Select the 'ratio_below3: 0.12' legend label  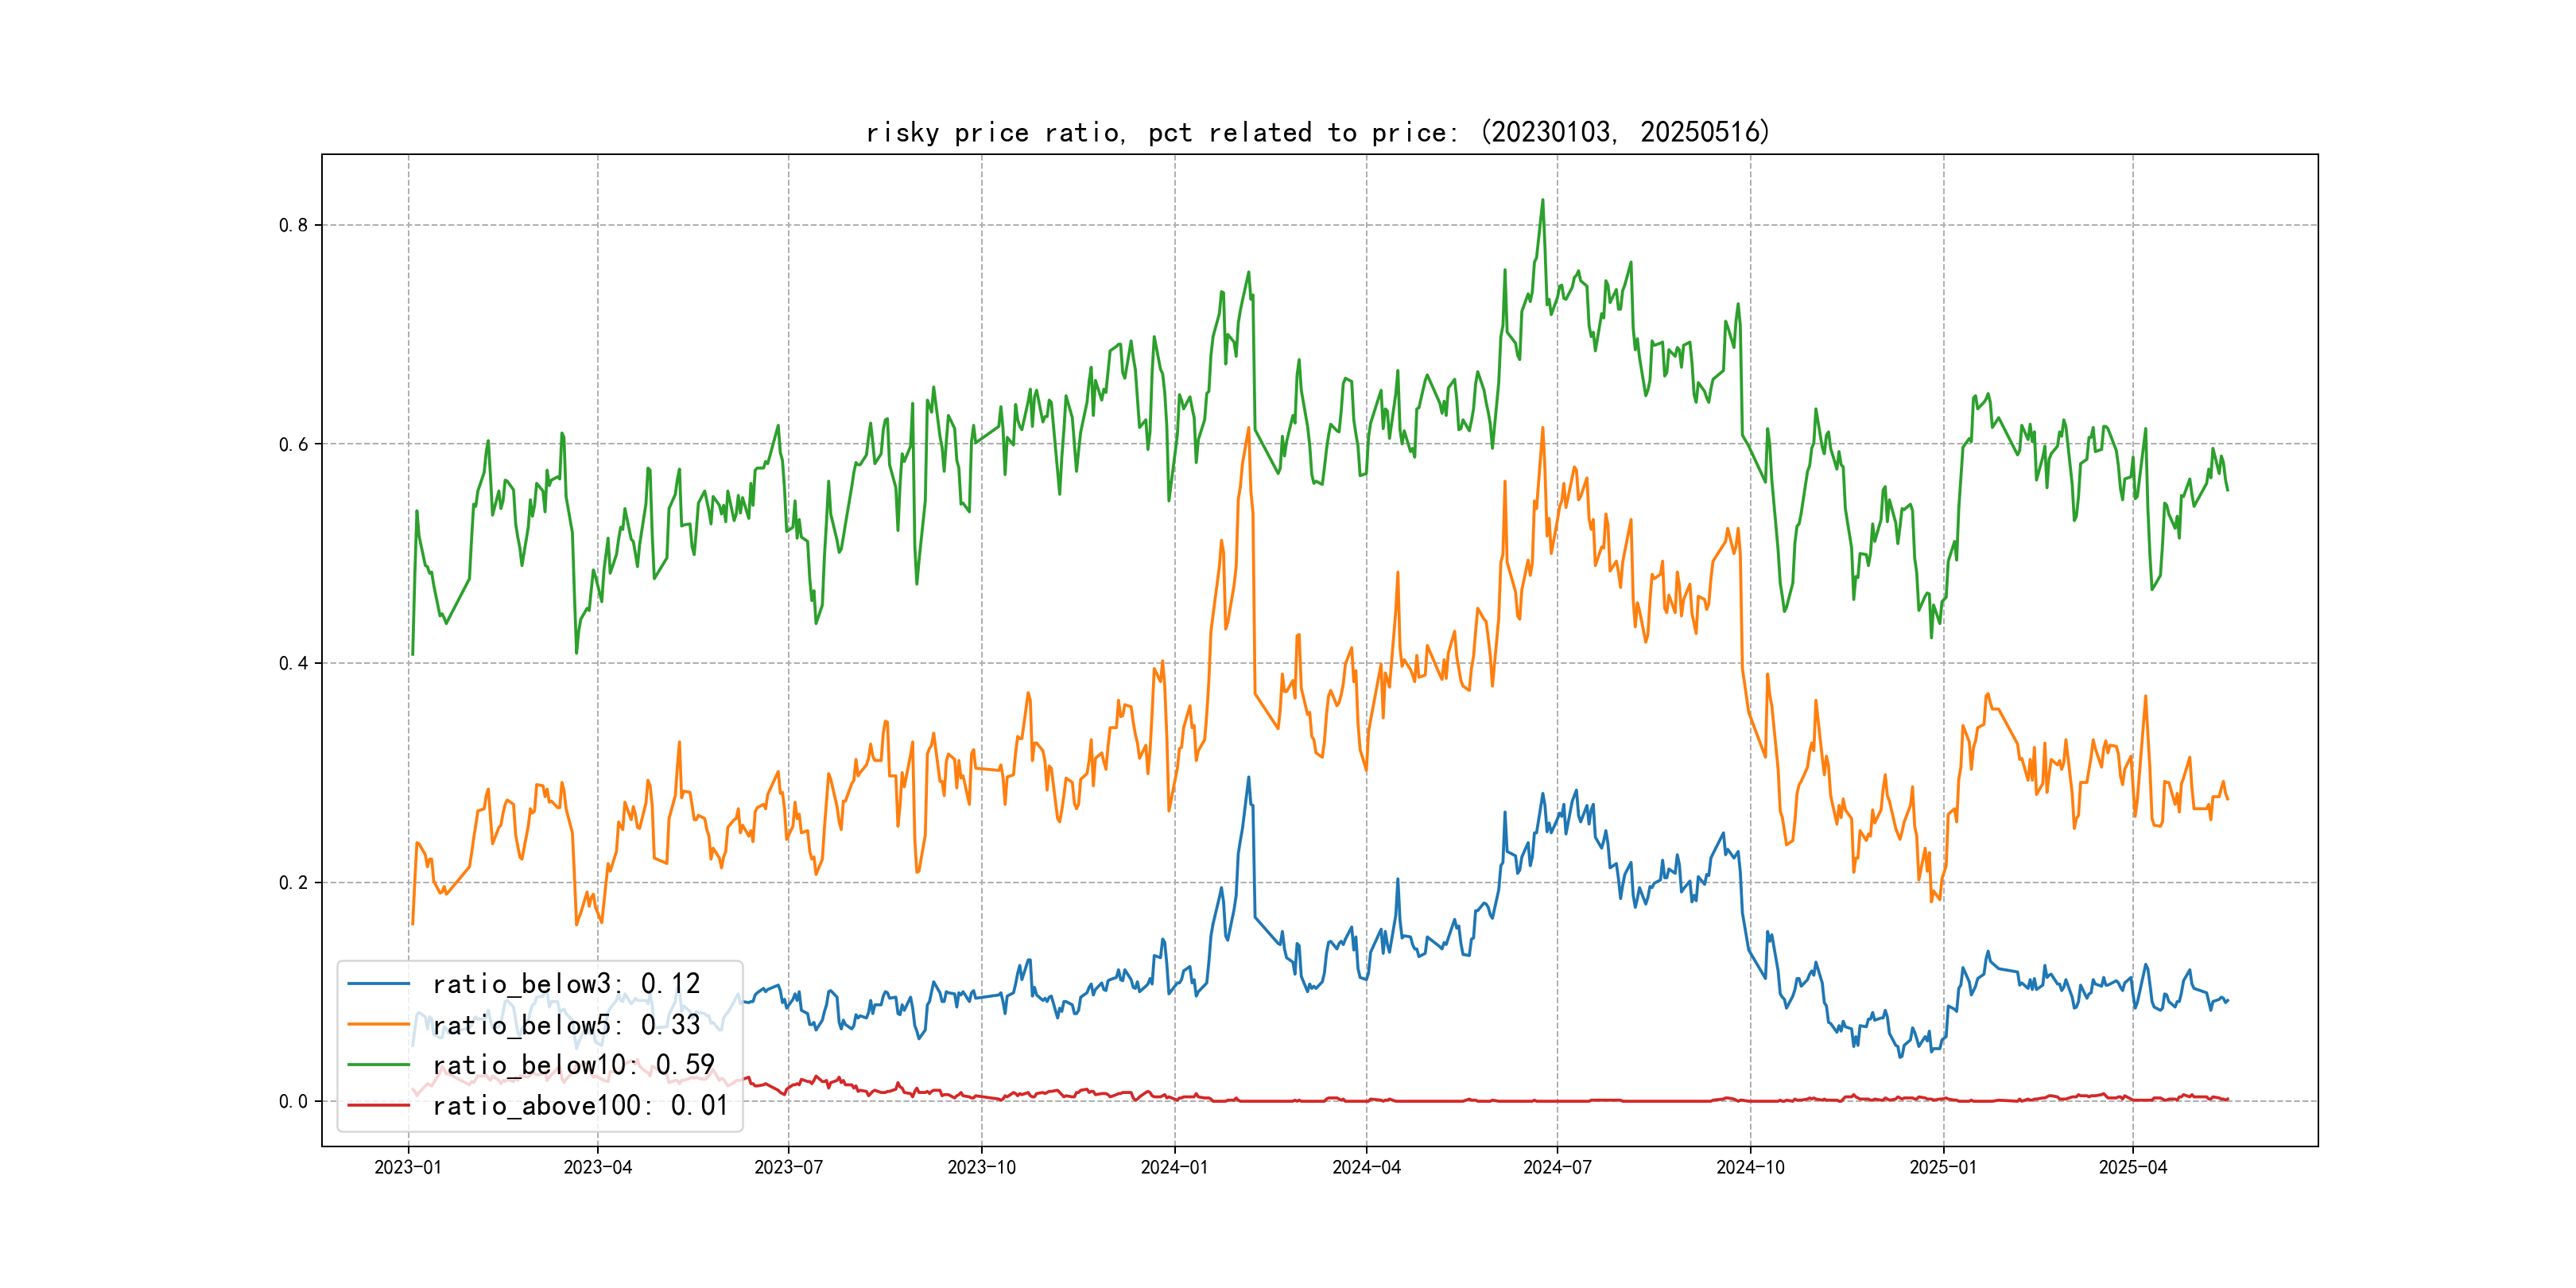click(566, 984)
